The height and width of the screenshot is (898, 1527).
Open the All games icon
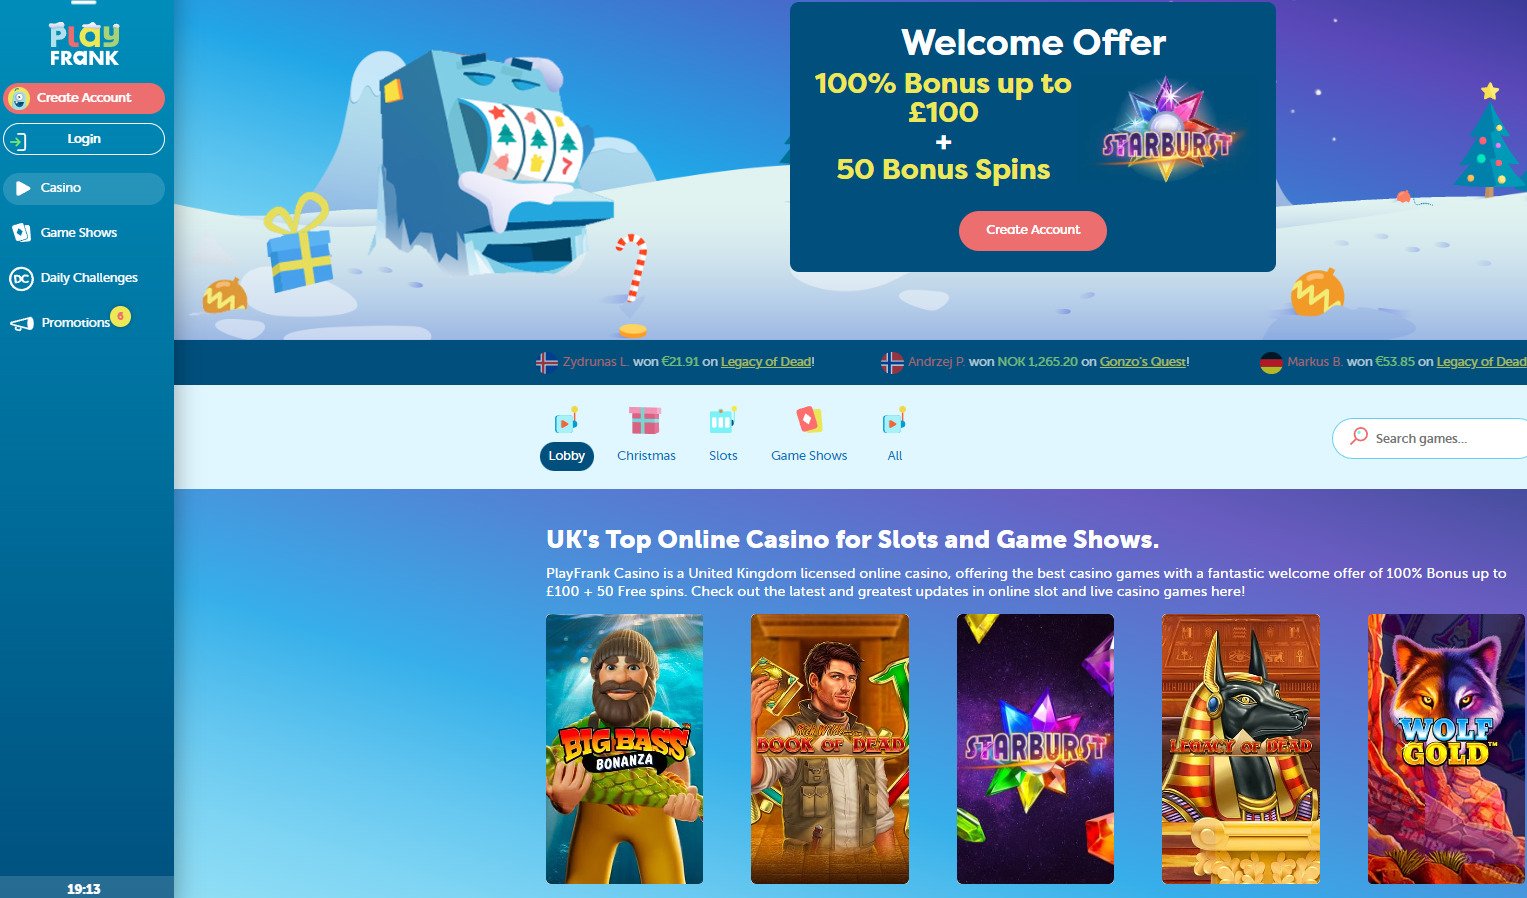(894, 421)
